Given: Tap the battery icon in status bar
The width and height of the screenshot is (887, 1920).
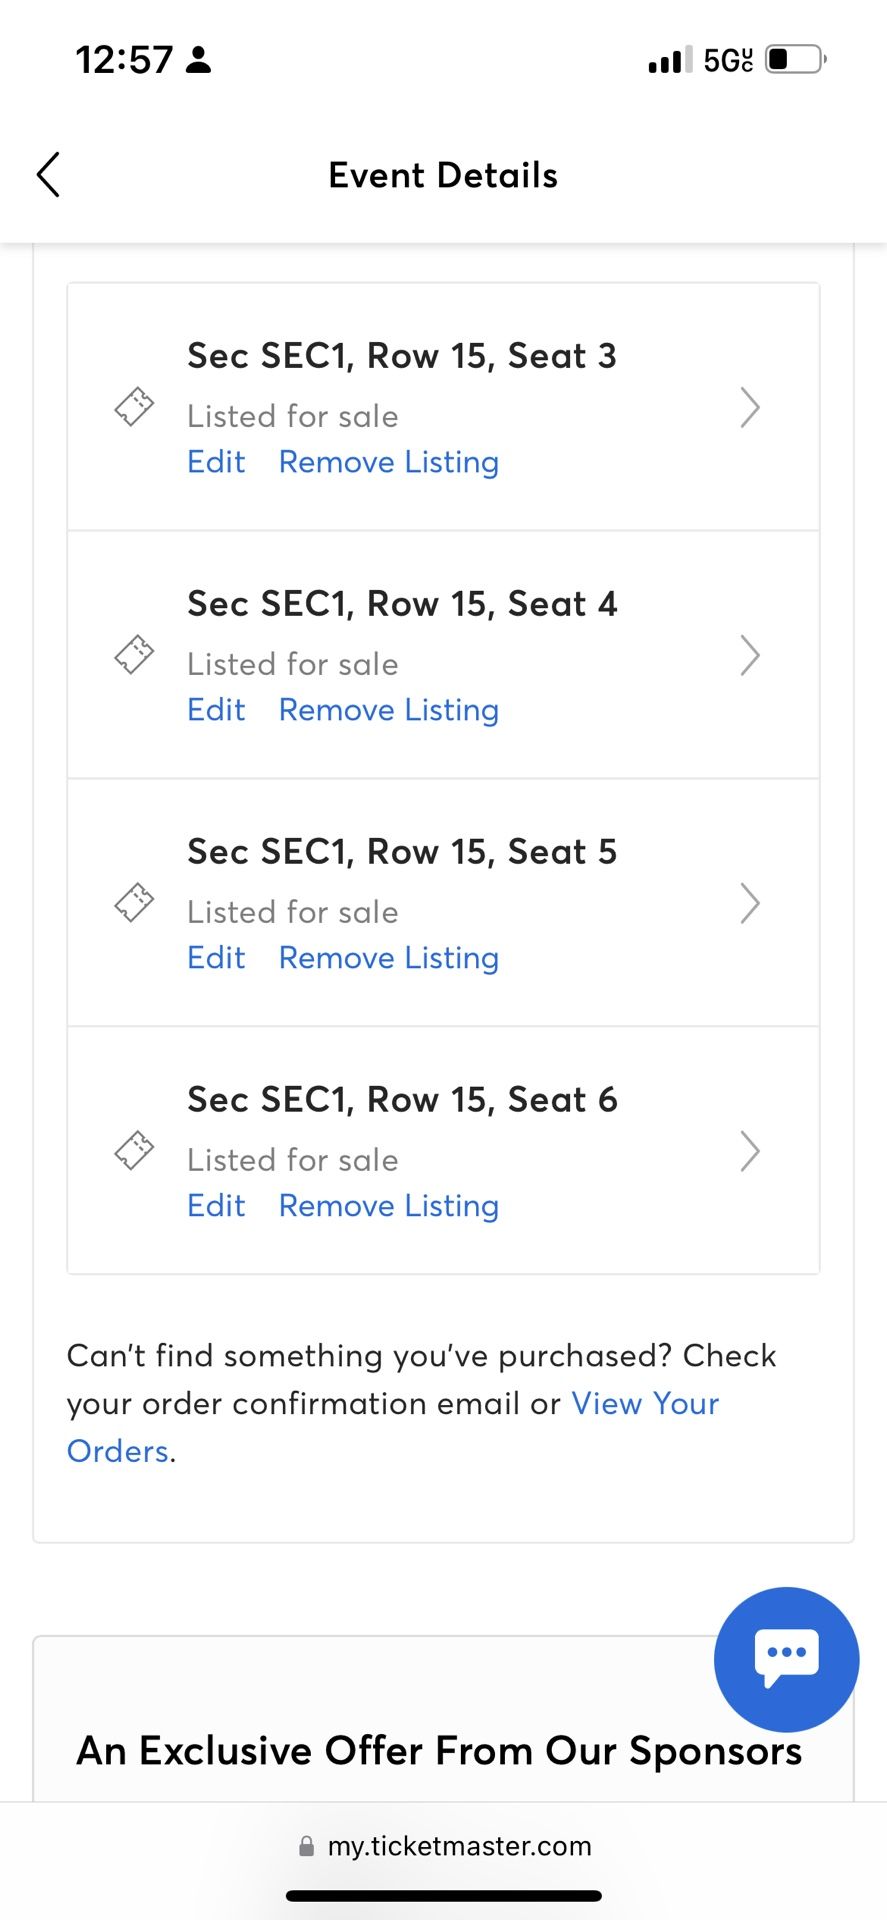Looking at the screenshot, I should point(796,59).
